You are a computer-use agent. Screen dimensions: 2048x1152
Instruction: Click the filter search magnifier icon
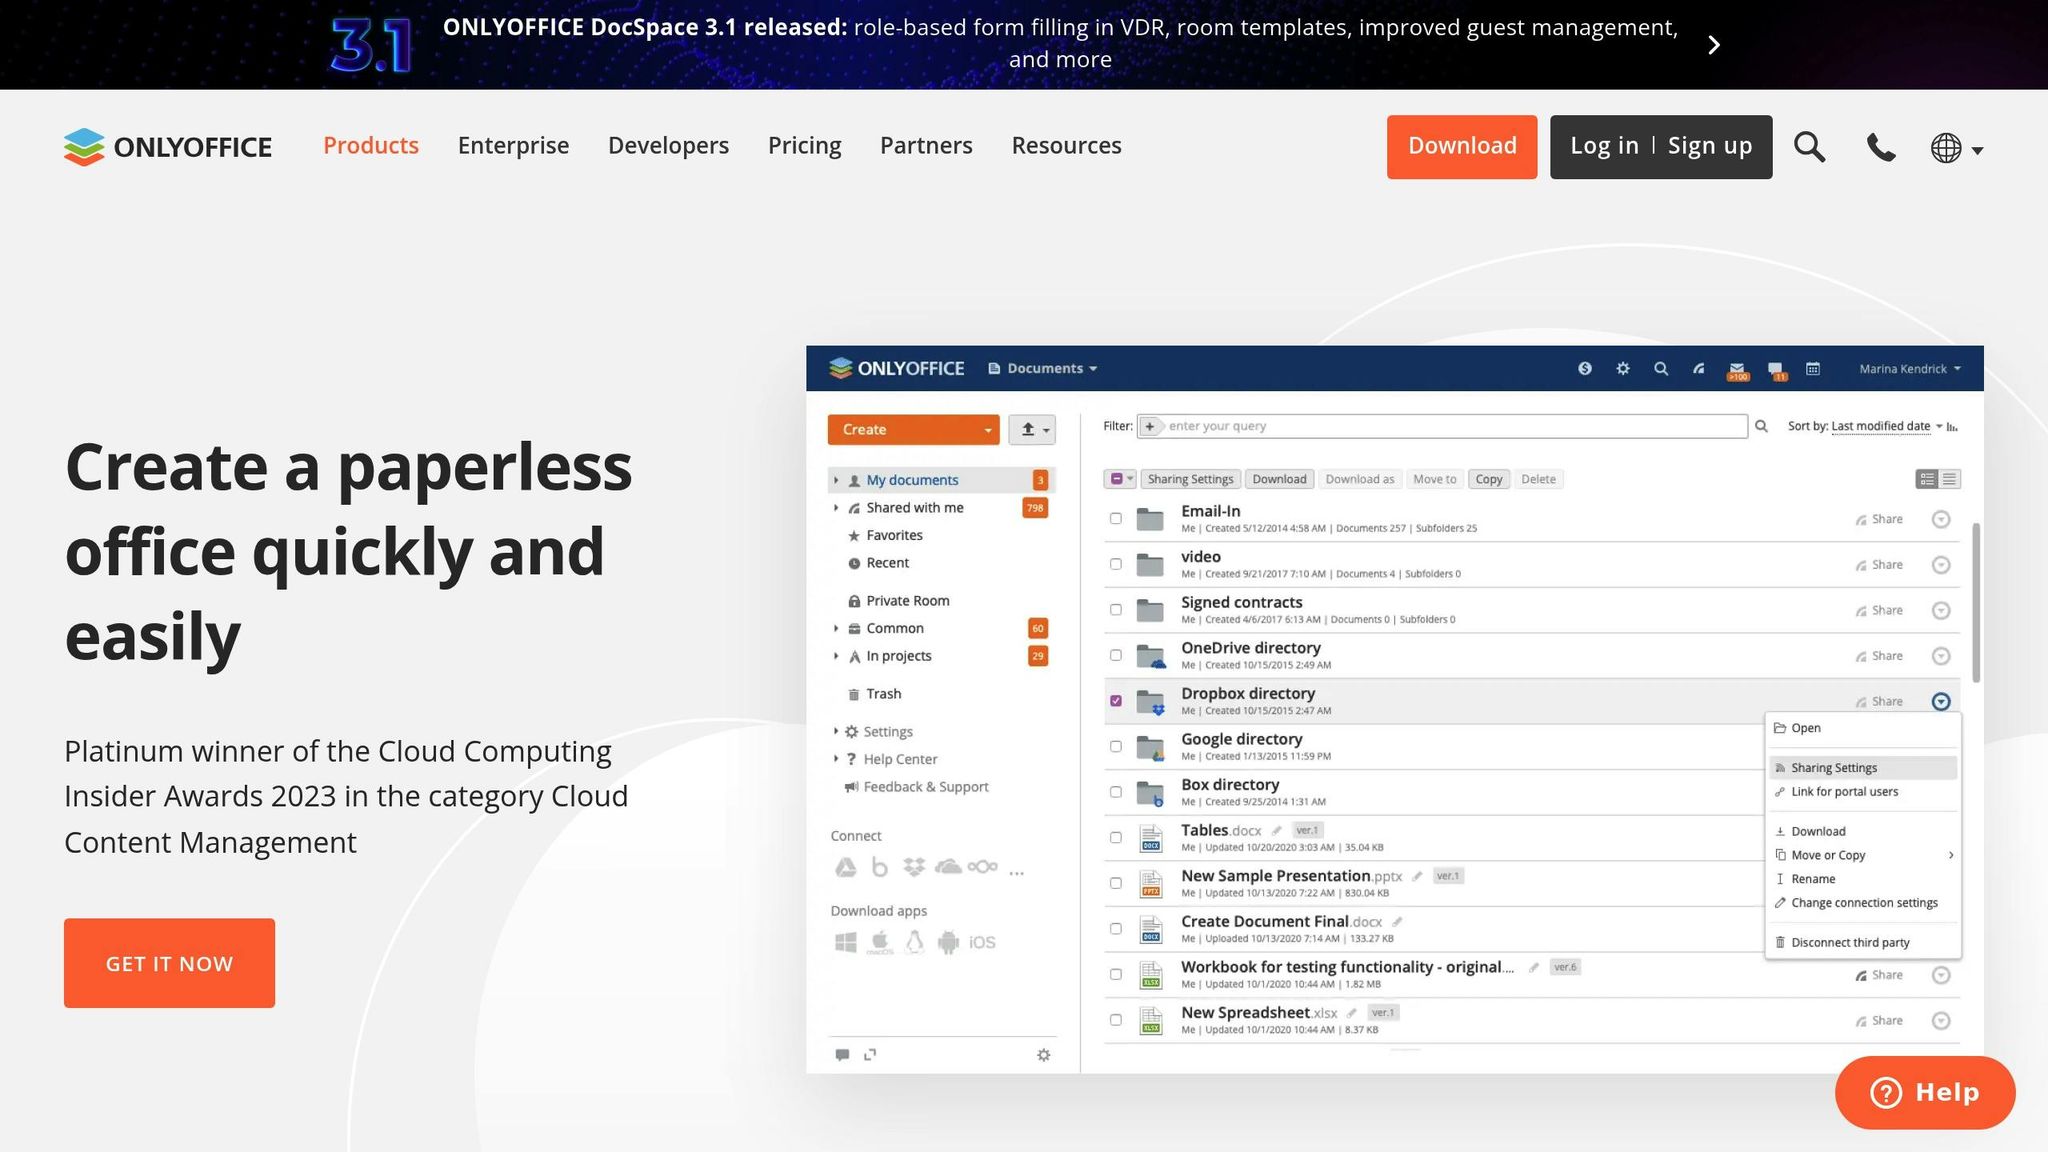click(1761, 426)
